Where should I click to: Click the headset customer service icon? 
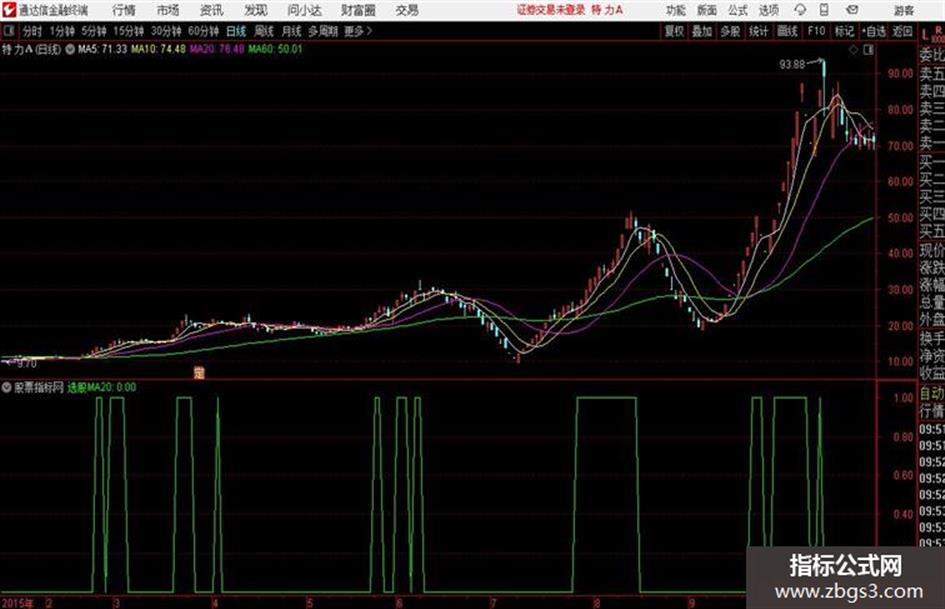[x=800, y=10]
